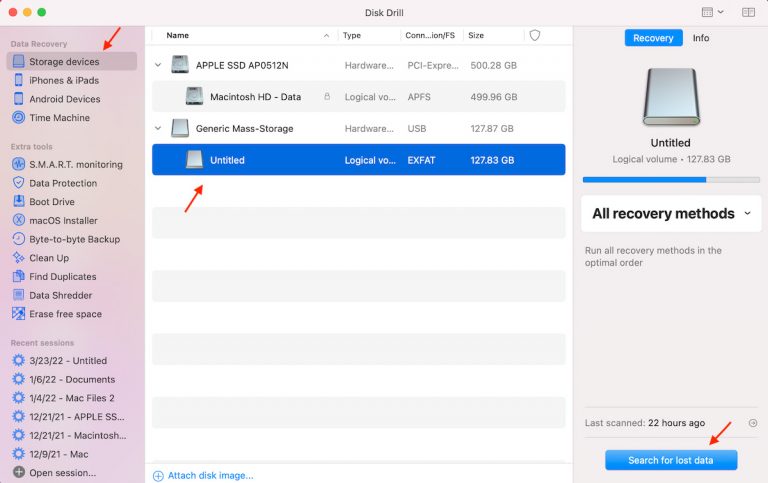Viewport: 768px width, 483px height.
Task: Click Last scanned: 22 hours ago text
Action: coord(645,423)
